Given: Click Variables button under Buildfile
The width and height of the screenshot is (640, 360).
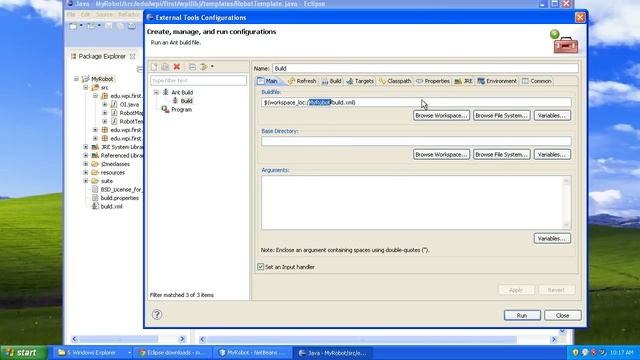Looking at the screenshot, I should pos(552,116).
